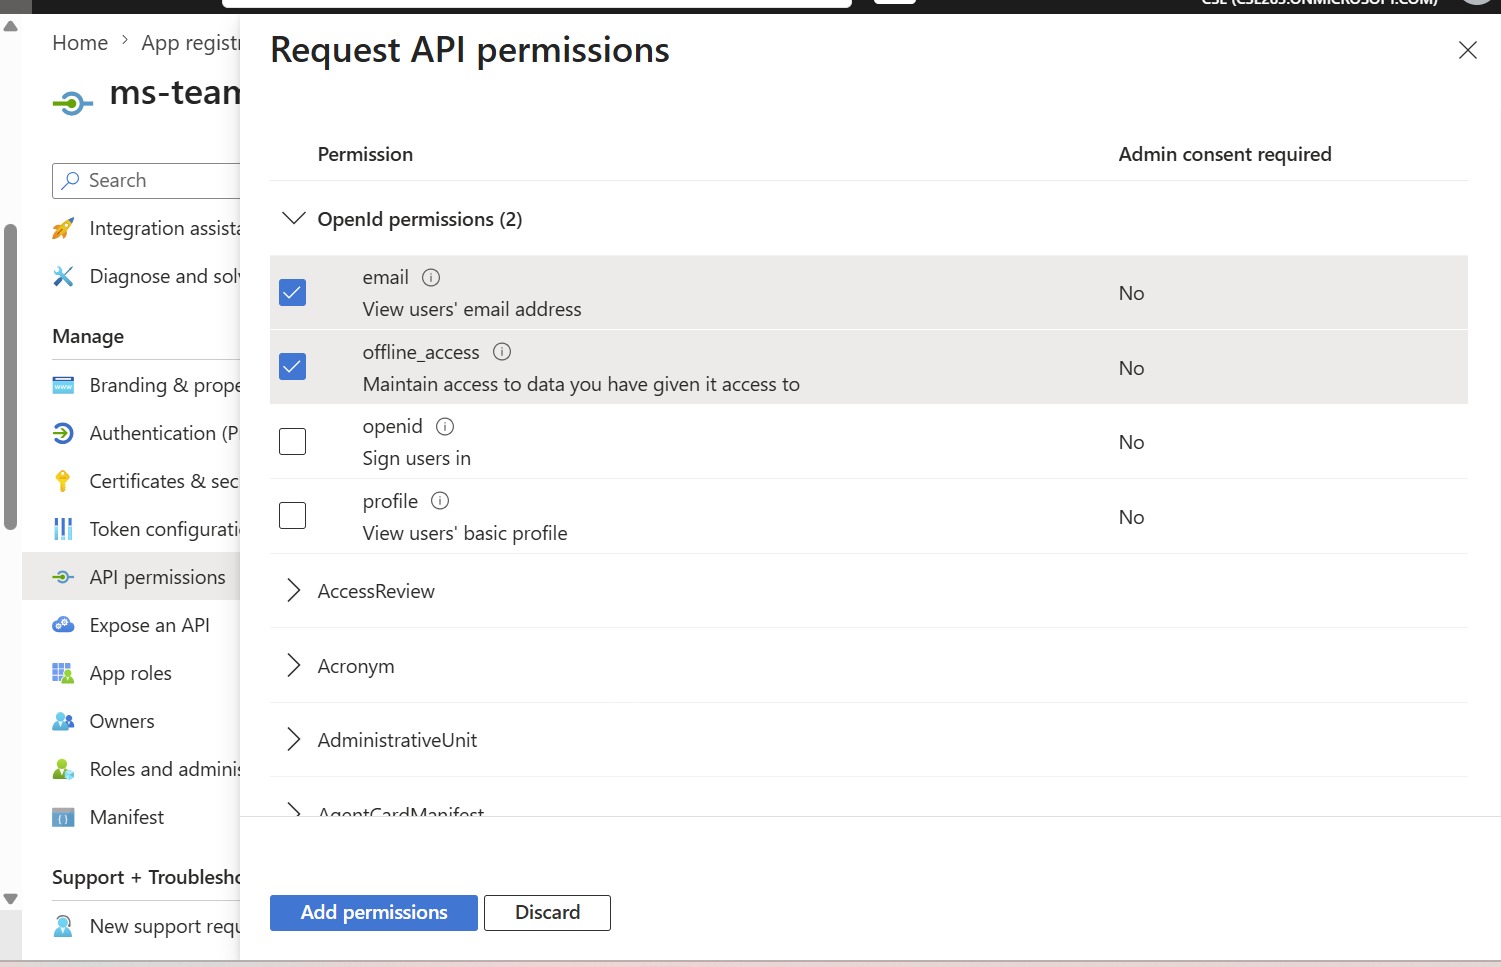Click 'View users' basic profile' description
Viewport: 1501px width, 967px height.
tap(465, 533)
